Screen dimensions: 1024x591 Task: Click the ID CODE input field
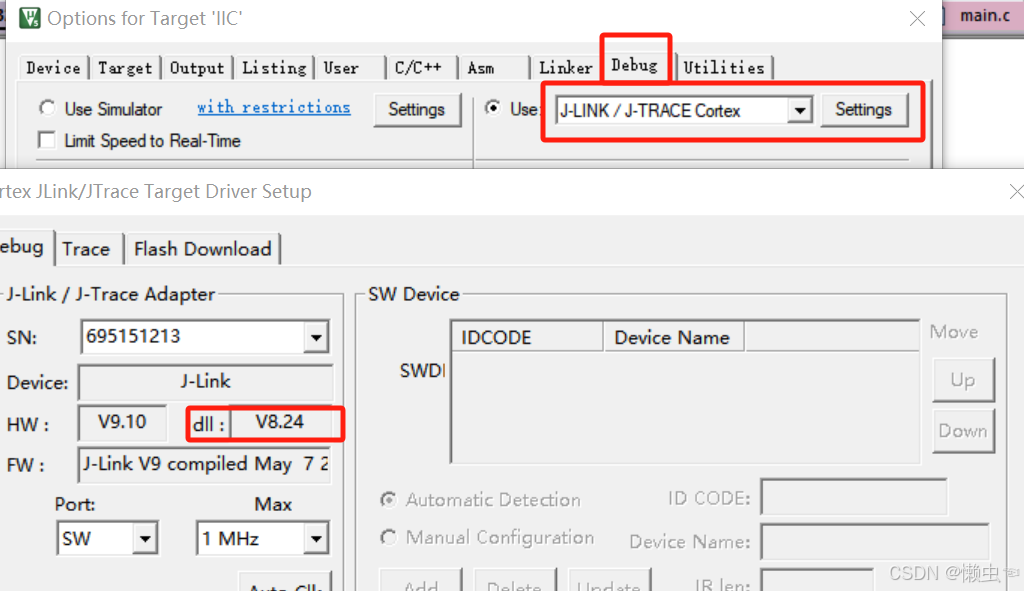854,498
